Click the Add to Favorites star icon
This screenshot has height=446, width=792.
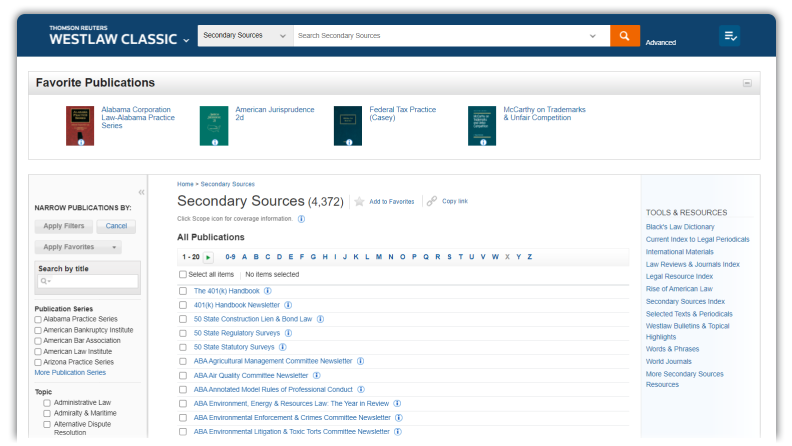coord(359,202)
